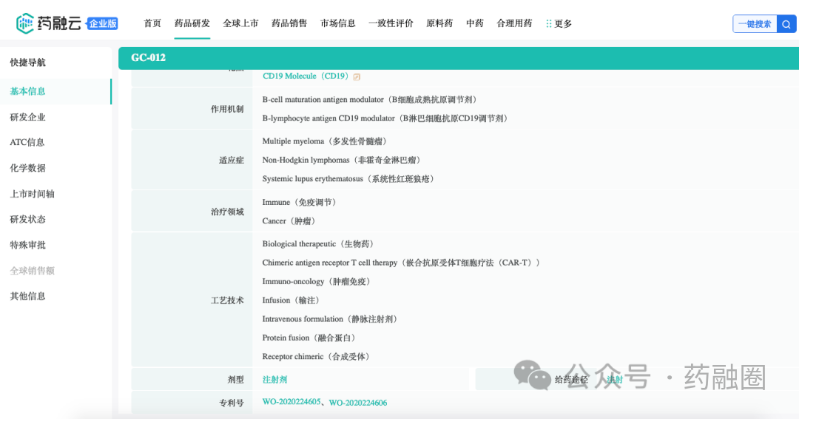Go to the 首页 menu item
This screenshot has width=827, height=428.
152,23
